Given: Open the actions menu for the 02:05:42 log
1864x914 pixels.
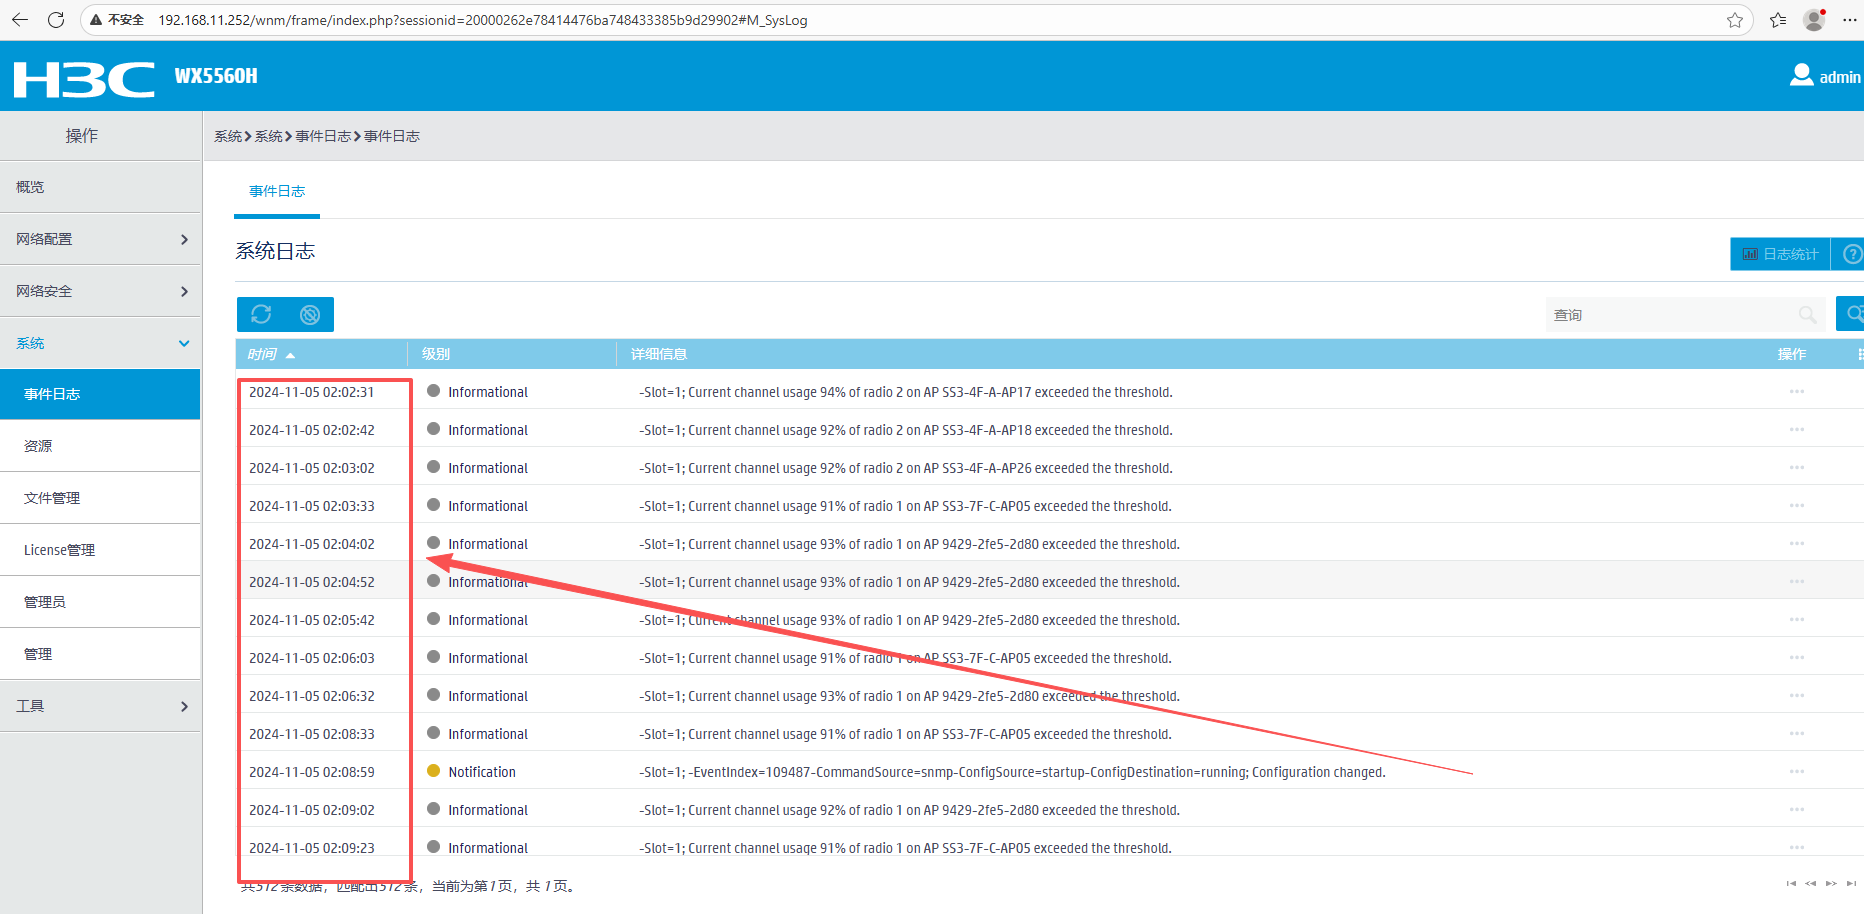Looking at the screenshot, I should (x=1797, y=619).
